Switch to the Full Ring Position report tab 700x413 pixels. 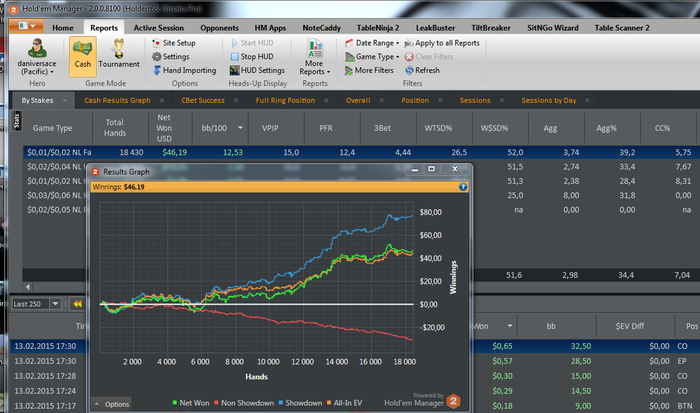pyautogui.click(x=285, y=100)
